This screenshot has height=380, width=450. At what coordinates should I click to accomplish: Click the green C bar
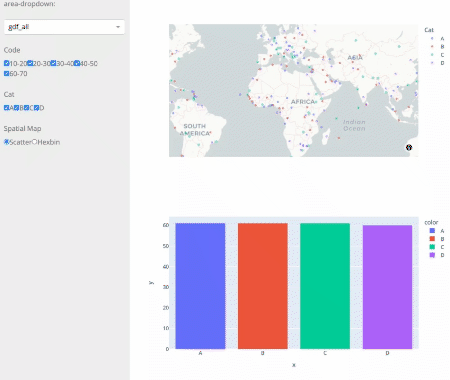coord(325,286)
